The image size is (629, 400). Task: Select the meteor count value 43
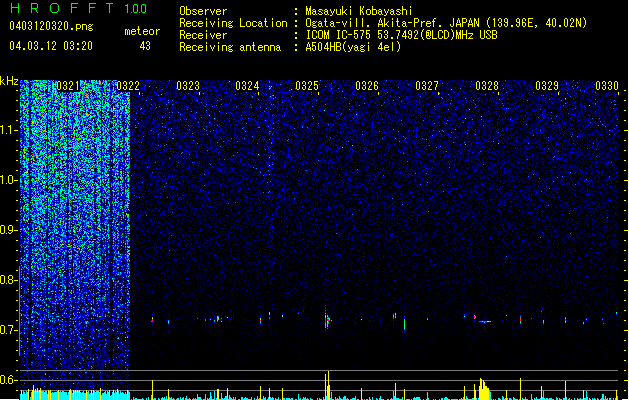tap(145, 46)
